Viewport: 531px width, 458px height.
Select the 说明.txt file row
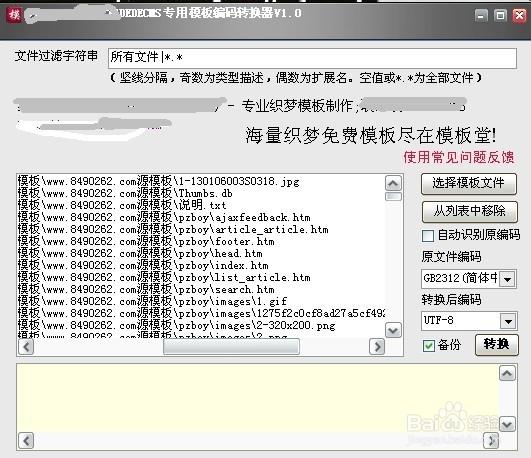[x=201, y=205]
